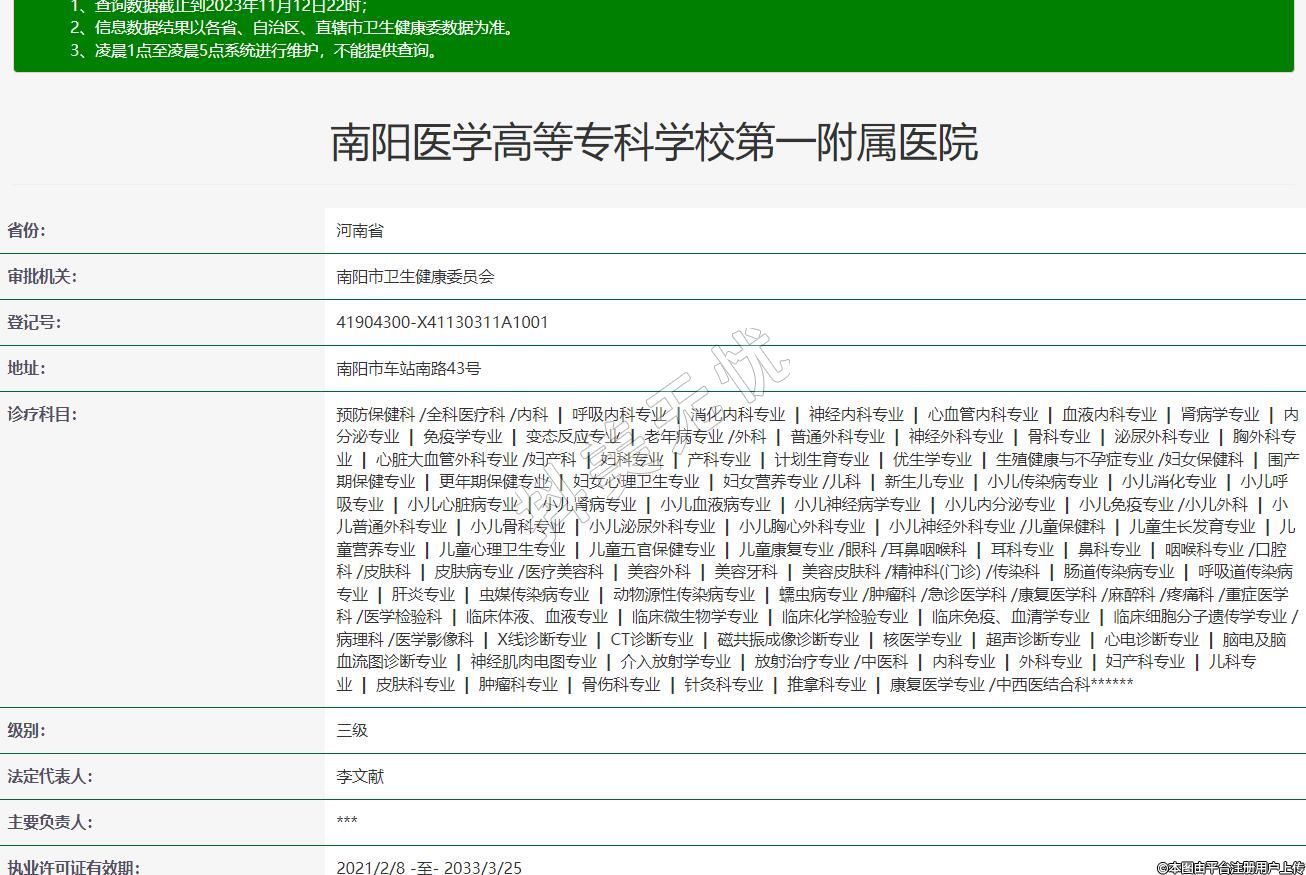The image size is (1306, 875).
Task: Click the legal representative name 李文献
Action: pyautogui.click(x=360, y=776)
